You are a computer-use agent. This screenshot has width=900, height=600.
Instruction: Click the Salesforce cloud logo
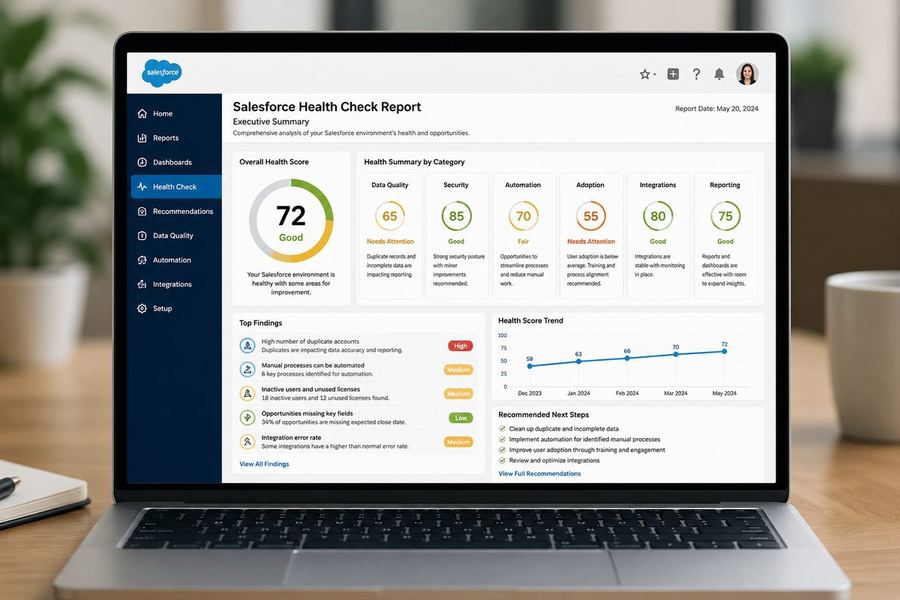click(162, 72)
